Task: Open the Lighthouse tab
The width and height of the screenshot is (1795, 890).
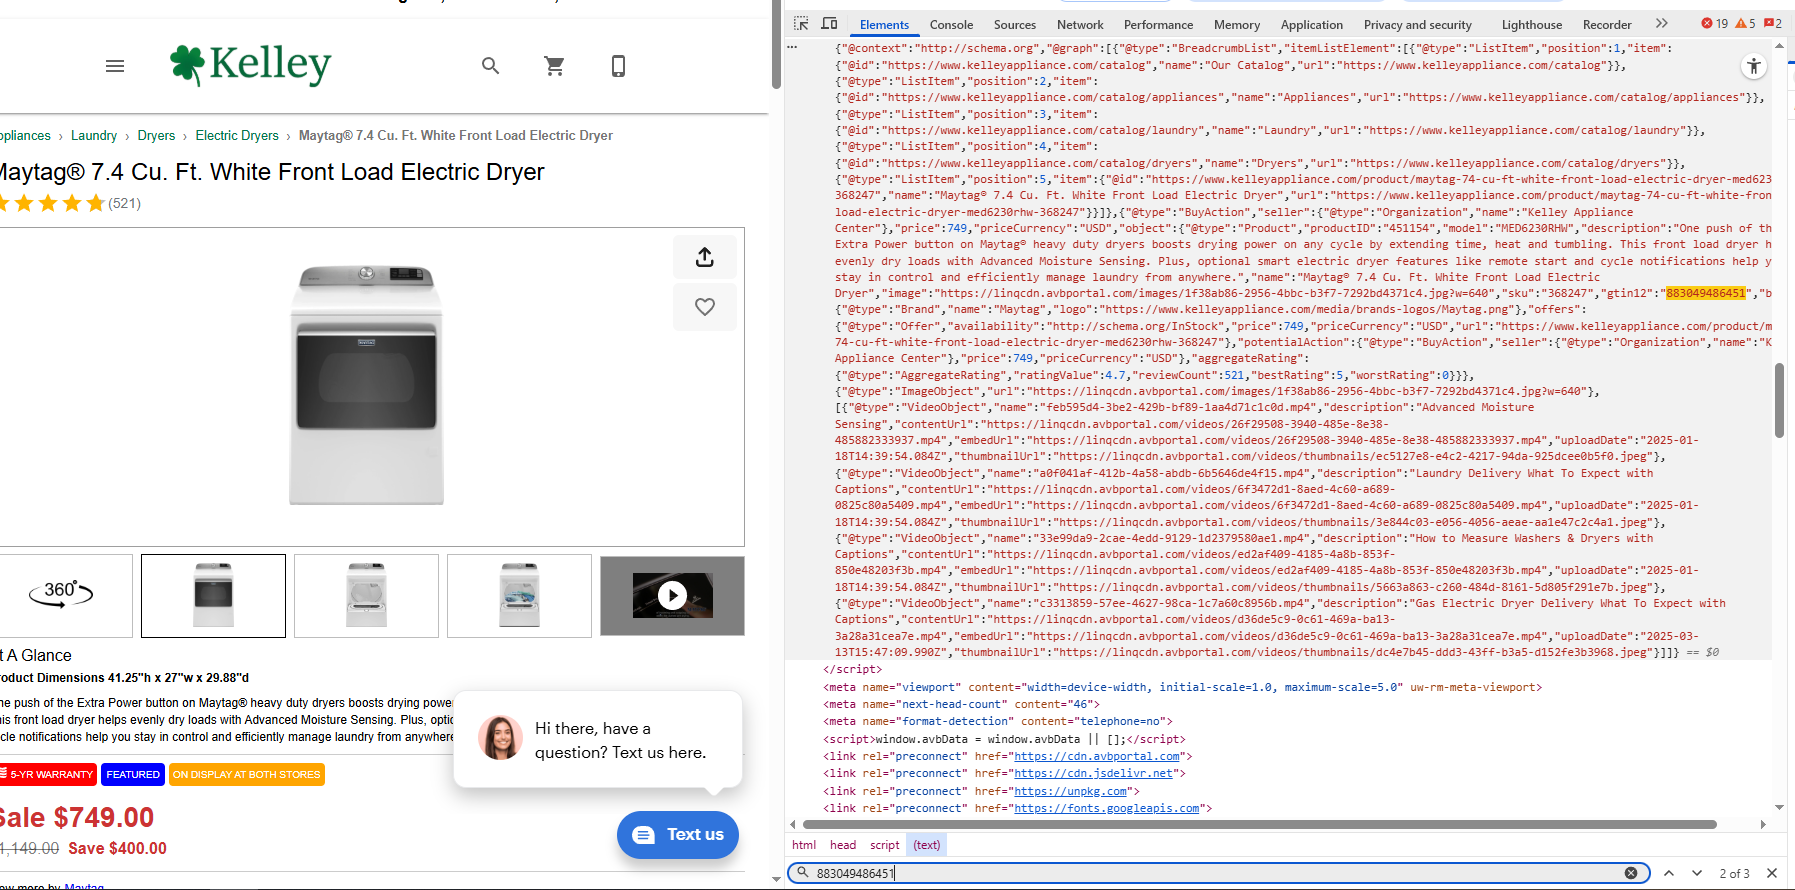Action: click(1531, 25)
